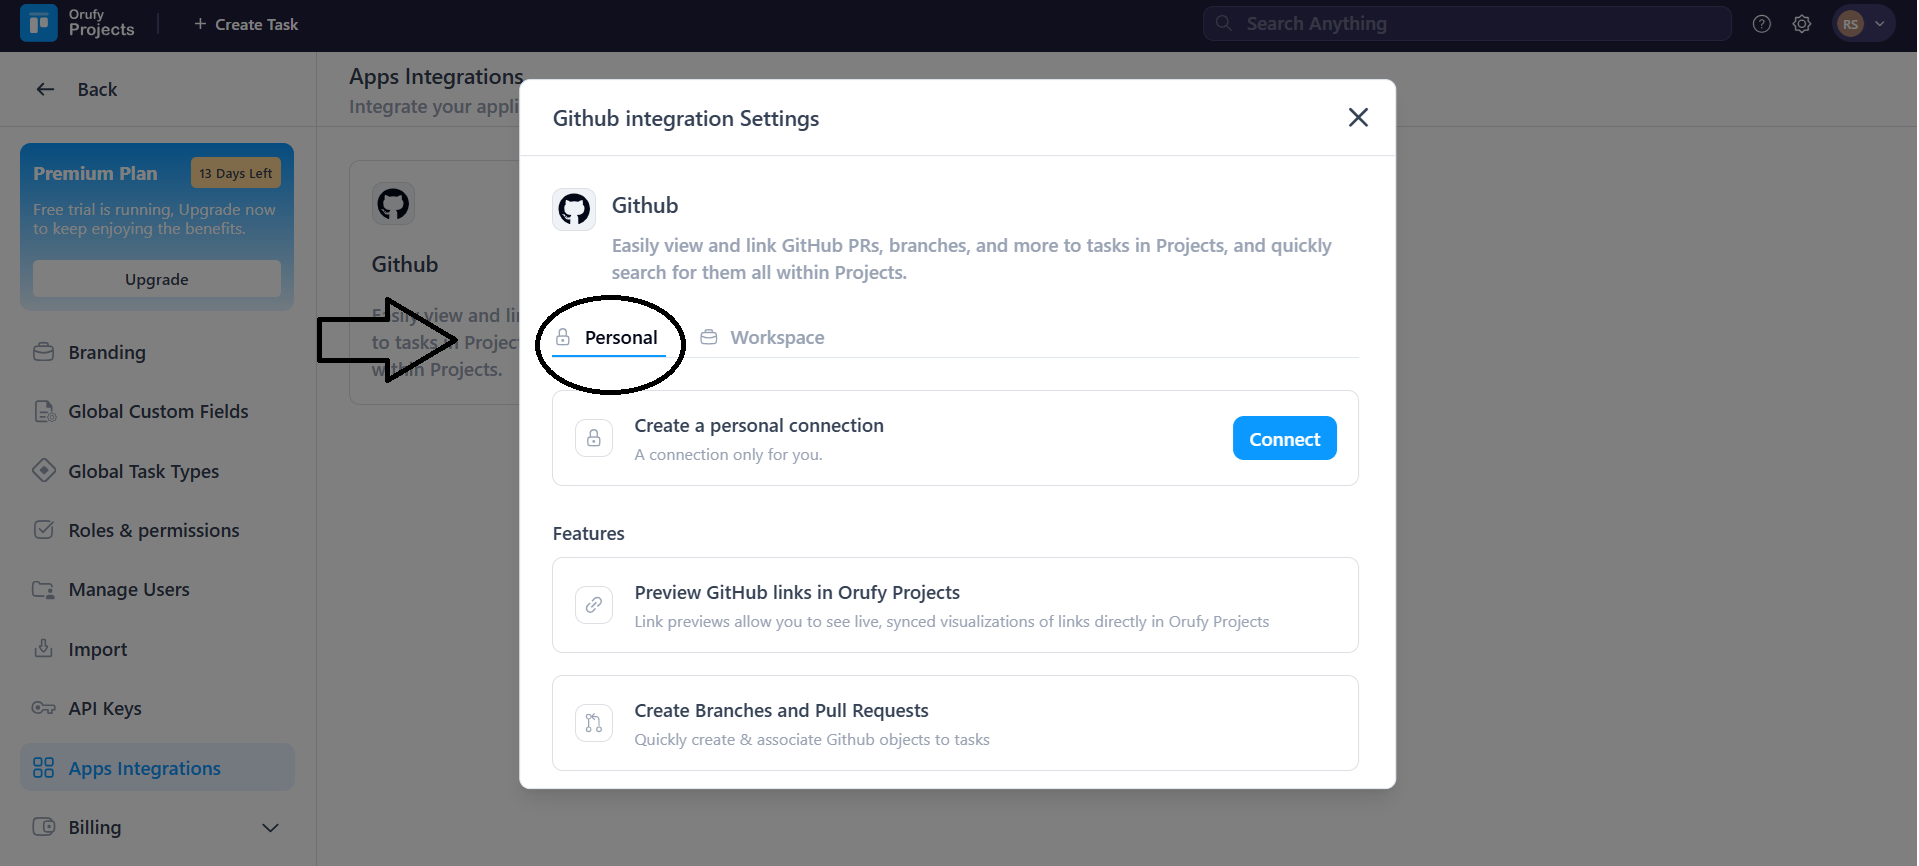Click the pull request icon for Create Branches

[x=594, y=723]
